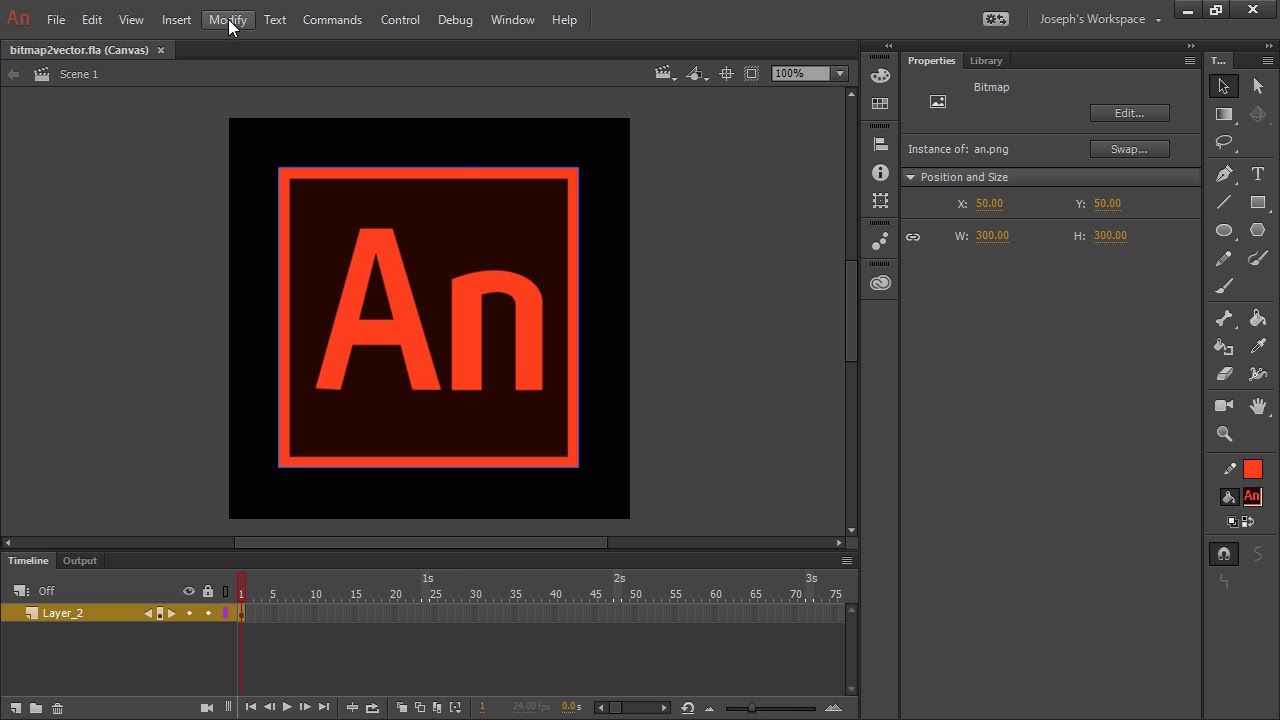Select the Selection tool
Screen dimensions: 1280x720
coord(1224,86)
